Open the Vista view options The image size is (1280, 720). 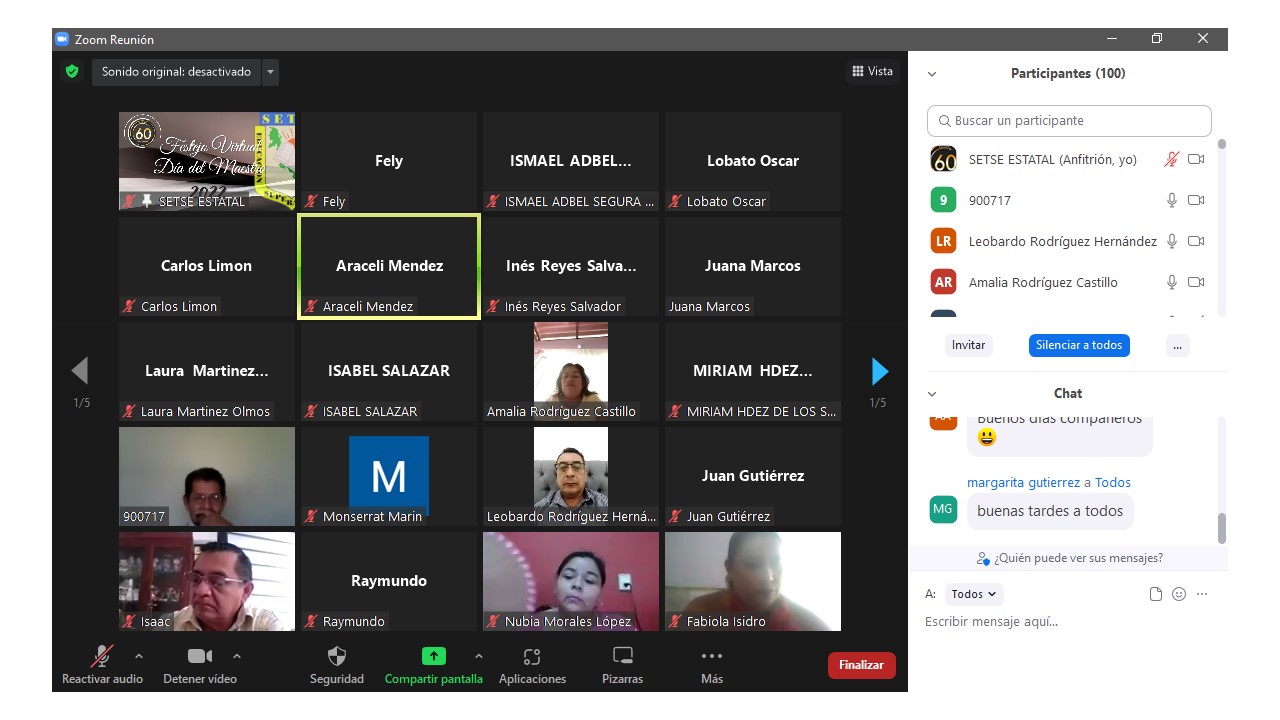click(x=872, y=71)
